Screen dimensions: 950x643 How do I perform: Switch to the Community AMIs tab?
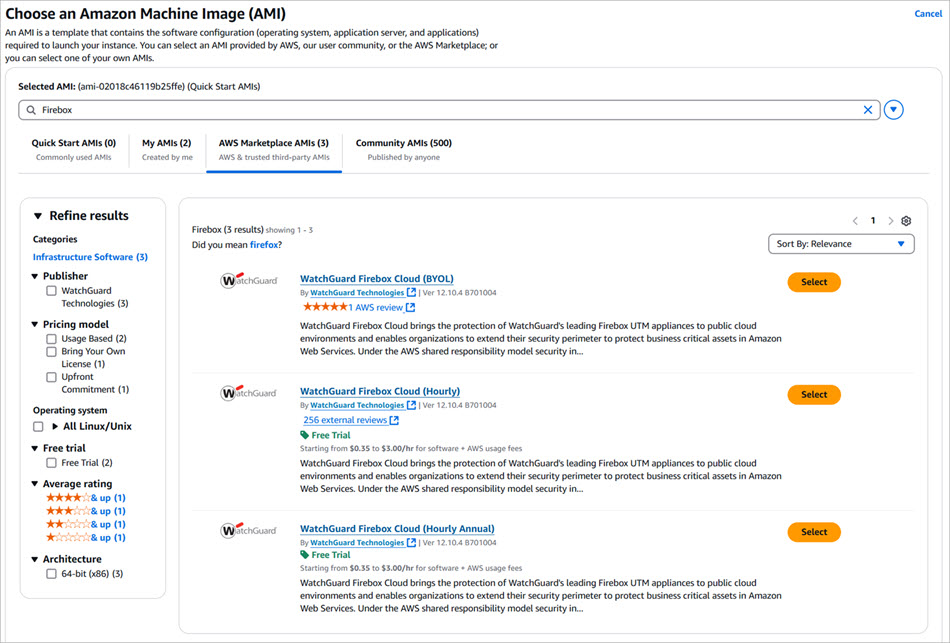[x=402, y=142]
